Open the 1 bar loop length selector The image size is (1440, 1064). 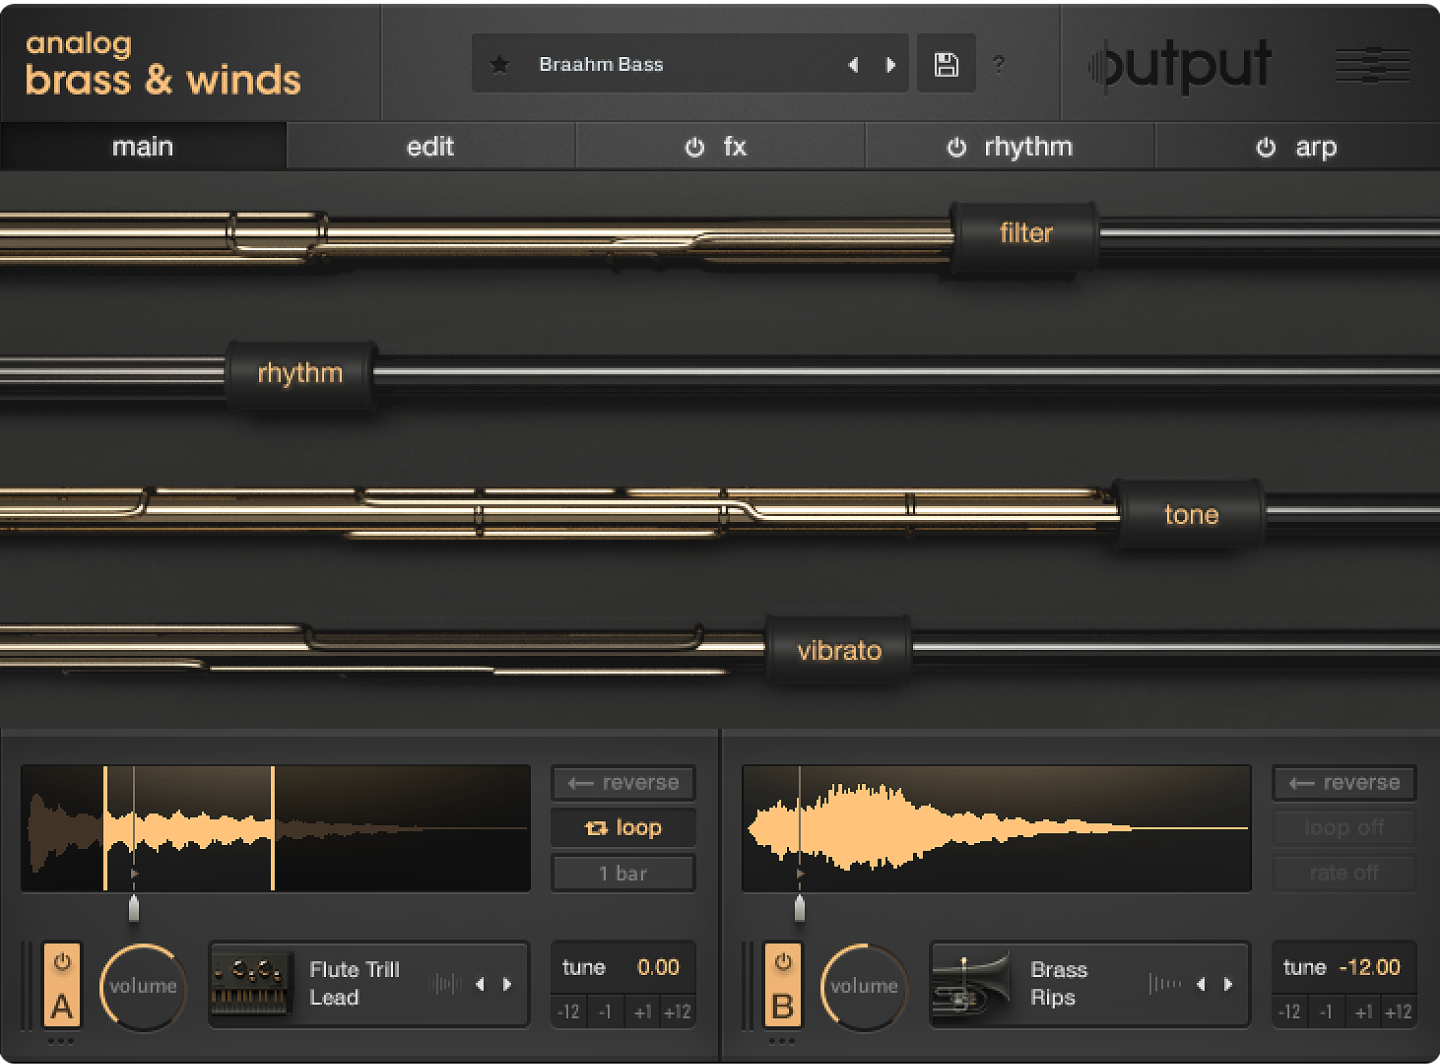tap(622, 872)
